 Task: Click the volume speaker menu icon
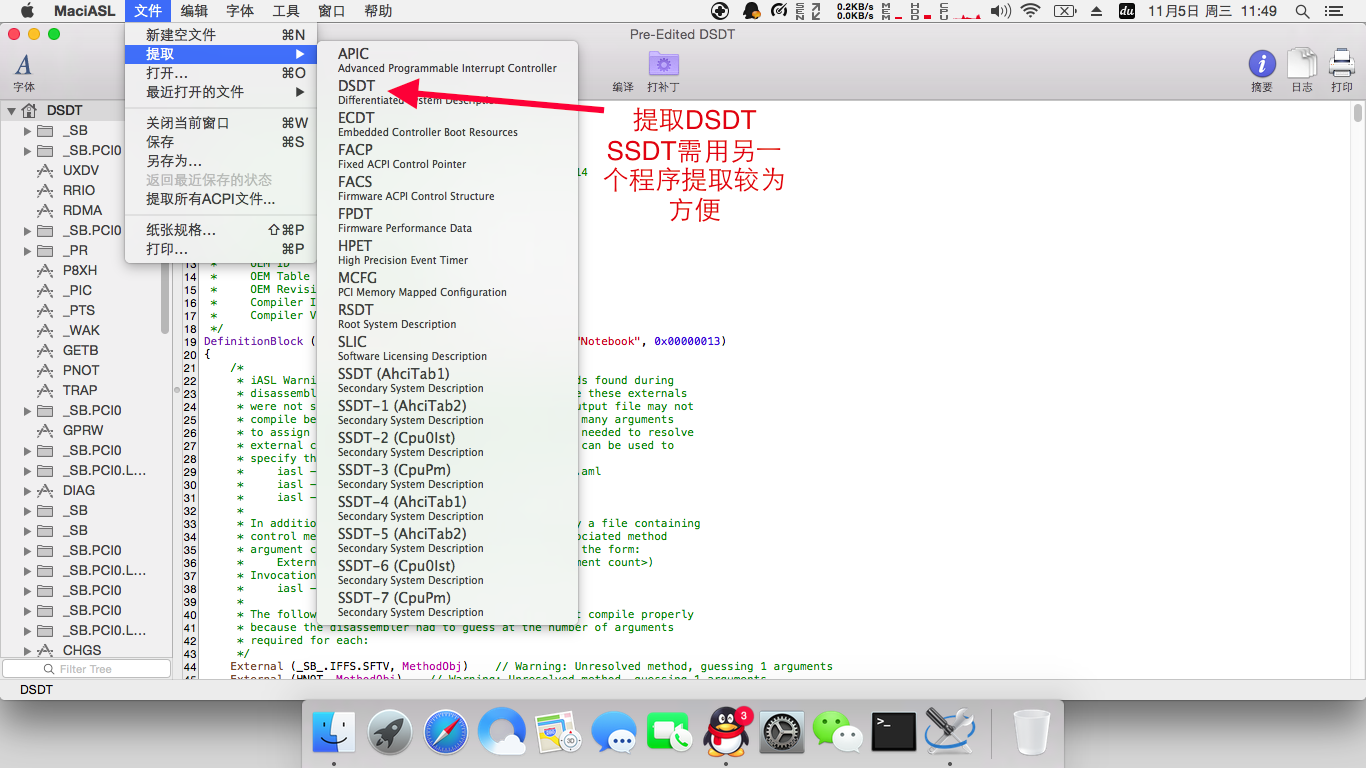1000,11
